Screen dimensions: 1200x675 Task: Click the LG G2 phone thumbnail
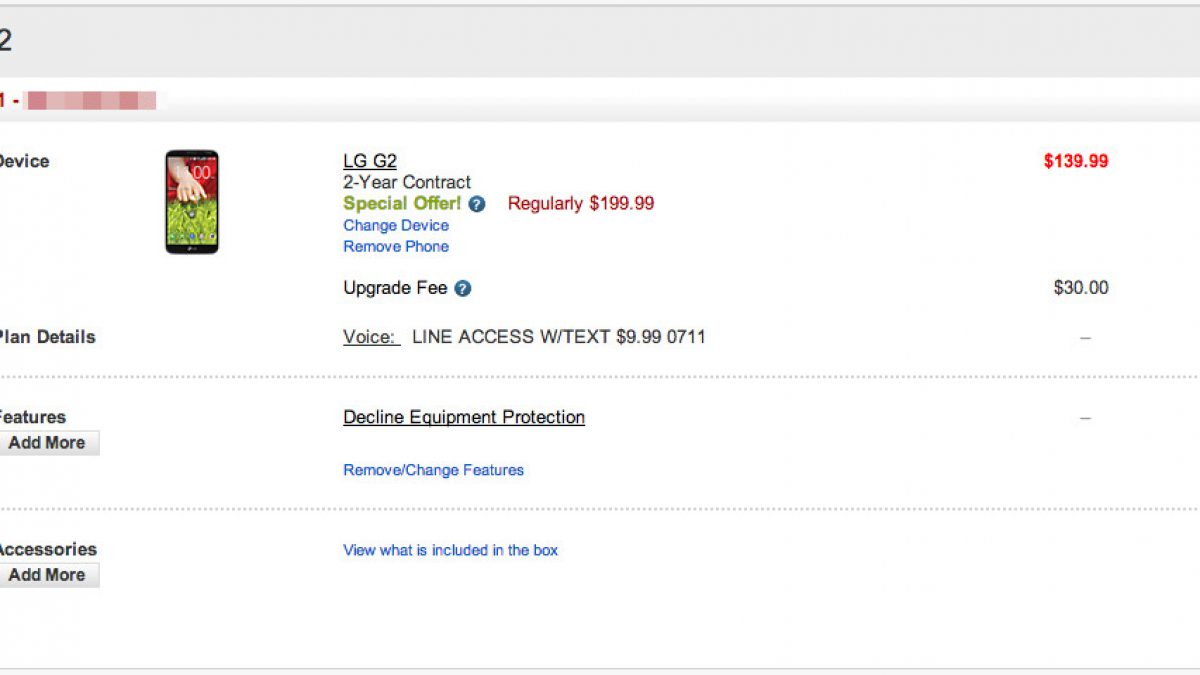192,202
